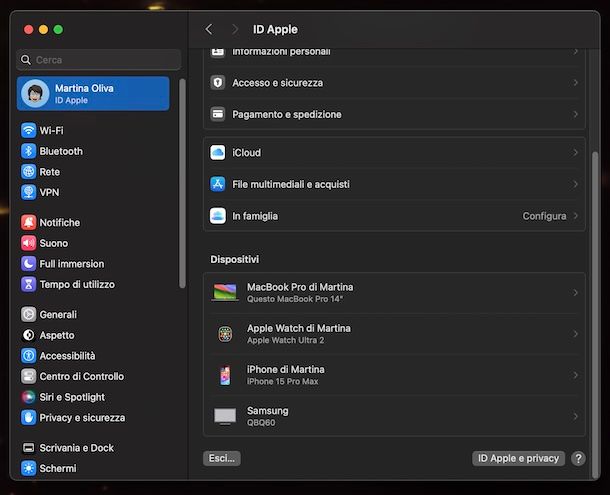Click "QBQ60" model text
The width and height of the screenshot is (610, 495).
pyautogui.click(x=261, y=423)
